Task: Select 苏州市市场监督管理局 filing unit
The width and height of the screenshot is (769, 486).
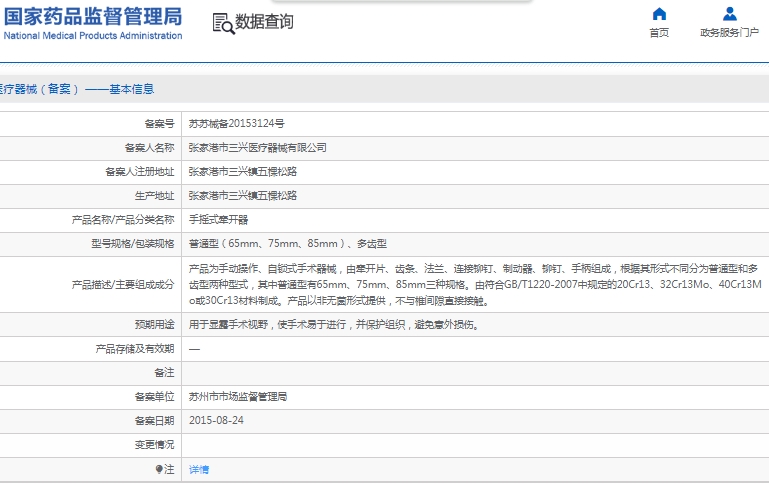Action: click(x=238, y=397)
